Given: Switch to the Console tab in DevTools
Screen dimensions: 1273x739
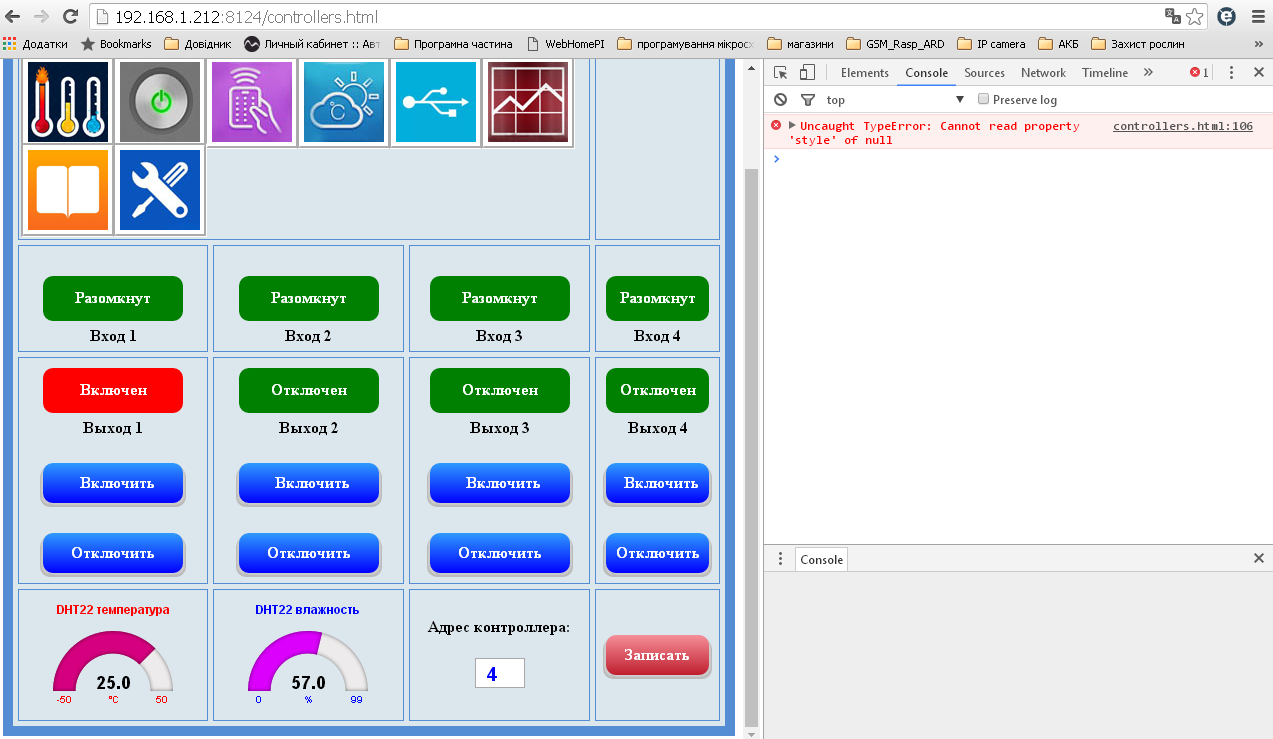Looking at the screenshot, I should [926, 72].
